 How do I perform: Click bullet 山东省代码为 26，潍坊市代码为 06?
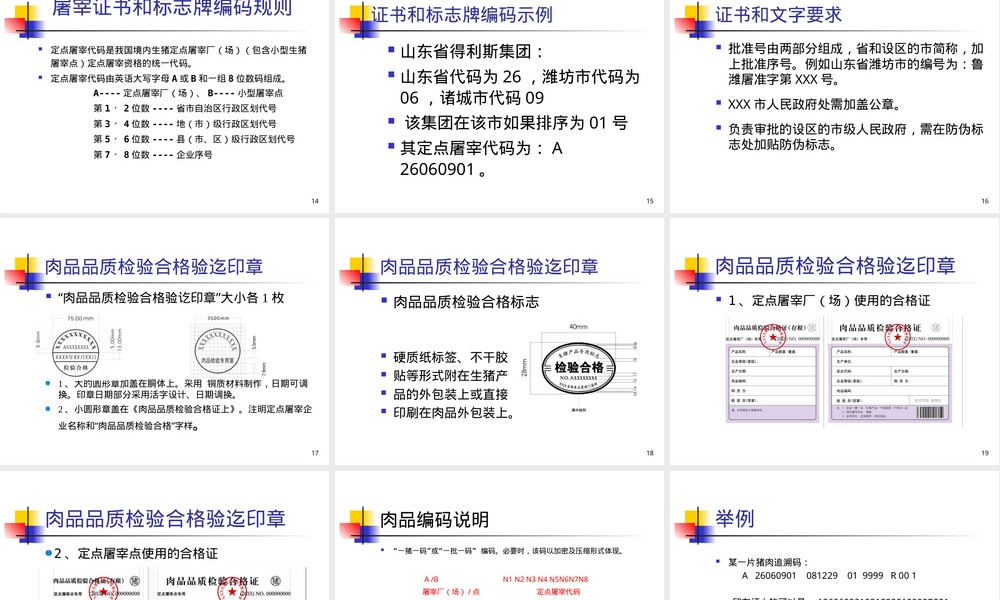click(x=519, y=87)
